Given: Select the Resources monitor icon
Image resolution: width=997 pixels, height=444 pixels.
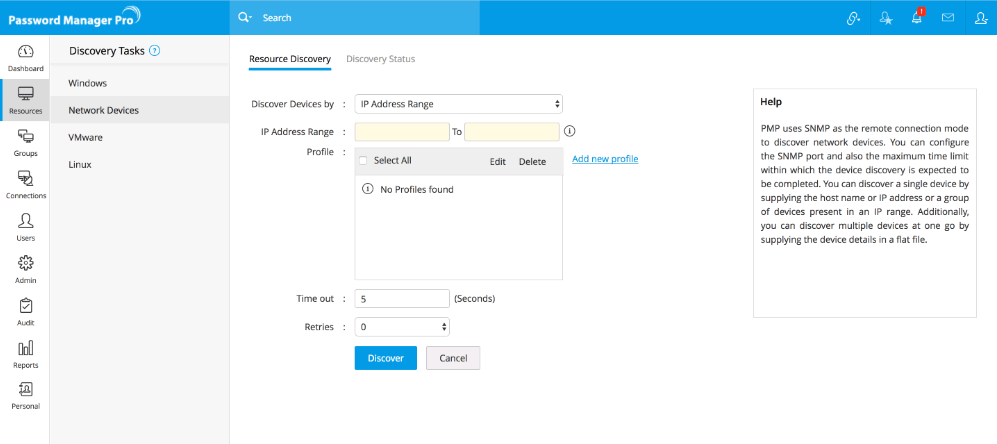Looking at the screenshot, I should tap(25, 94).
